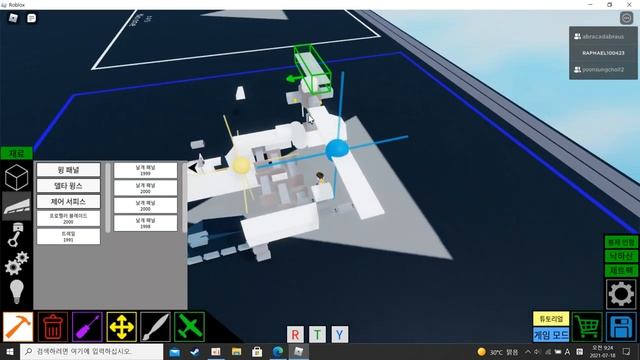Viewport: 640px width, 360px height.
Task: Click the topmost green button above 낙하산
Action: tap(621, 242)
